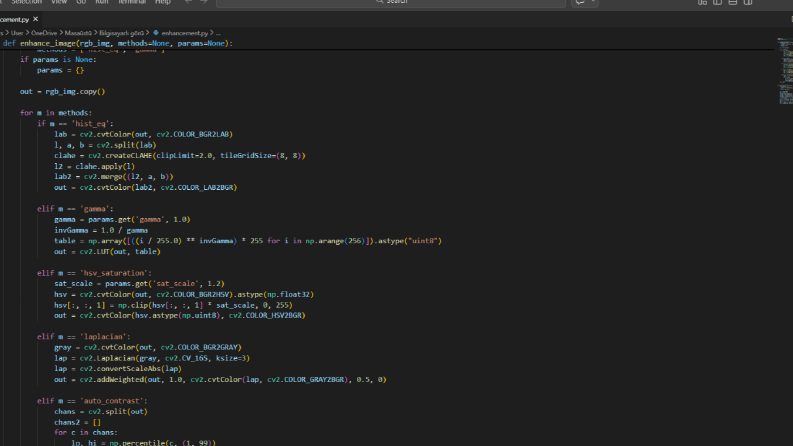Open the View menu
The image size is (793, 446).
(59, 2)
